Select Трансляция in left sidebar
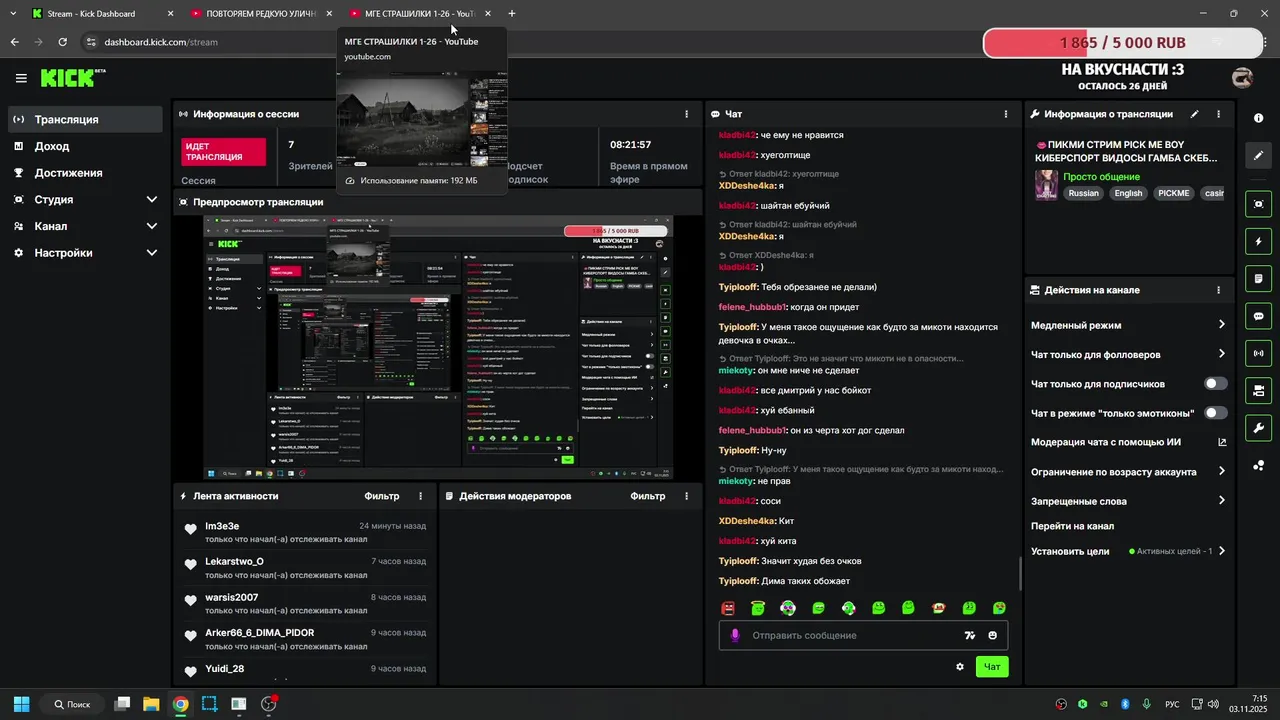The width and height of the screenshot is (1280, 720). [86, 119]
